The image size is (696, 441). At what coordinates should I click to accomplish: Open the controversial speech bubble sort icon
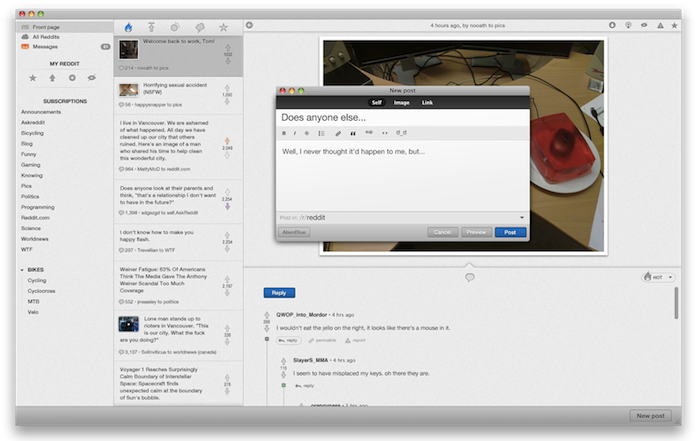tap(199, 26)
